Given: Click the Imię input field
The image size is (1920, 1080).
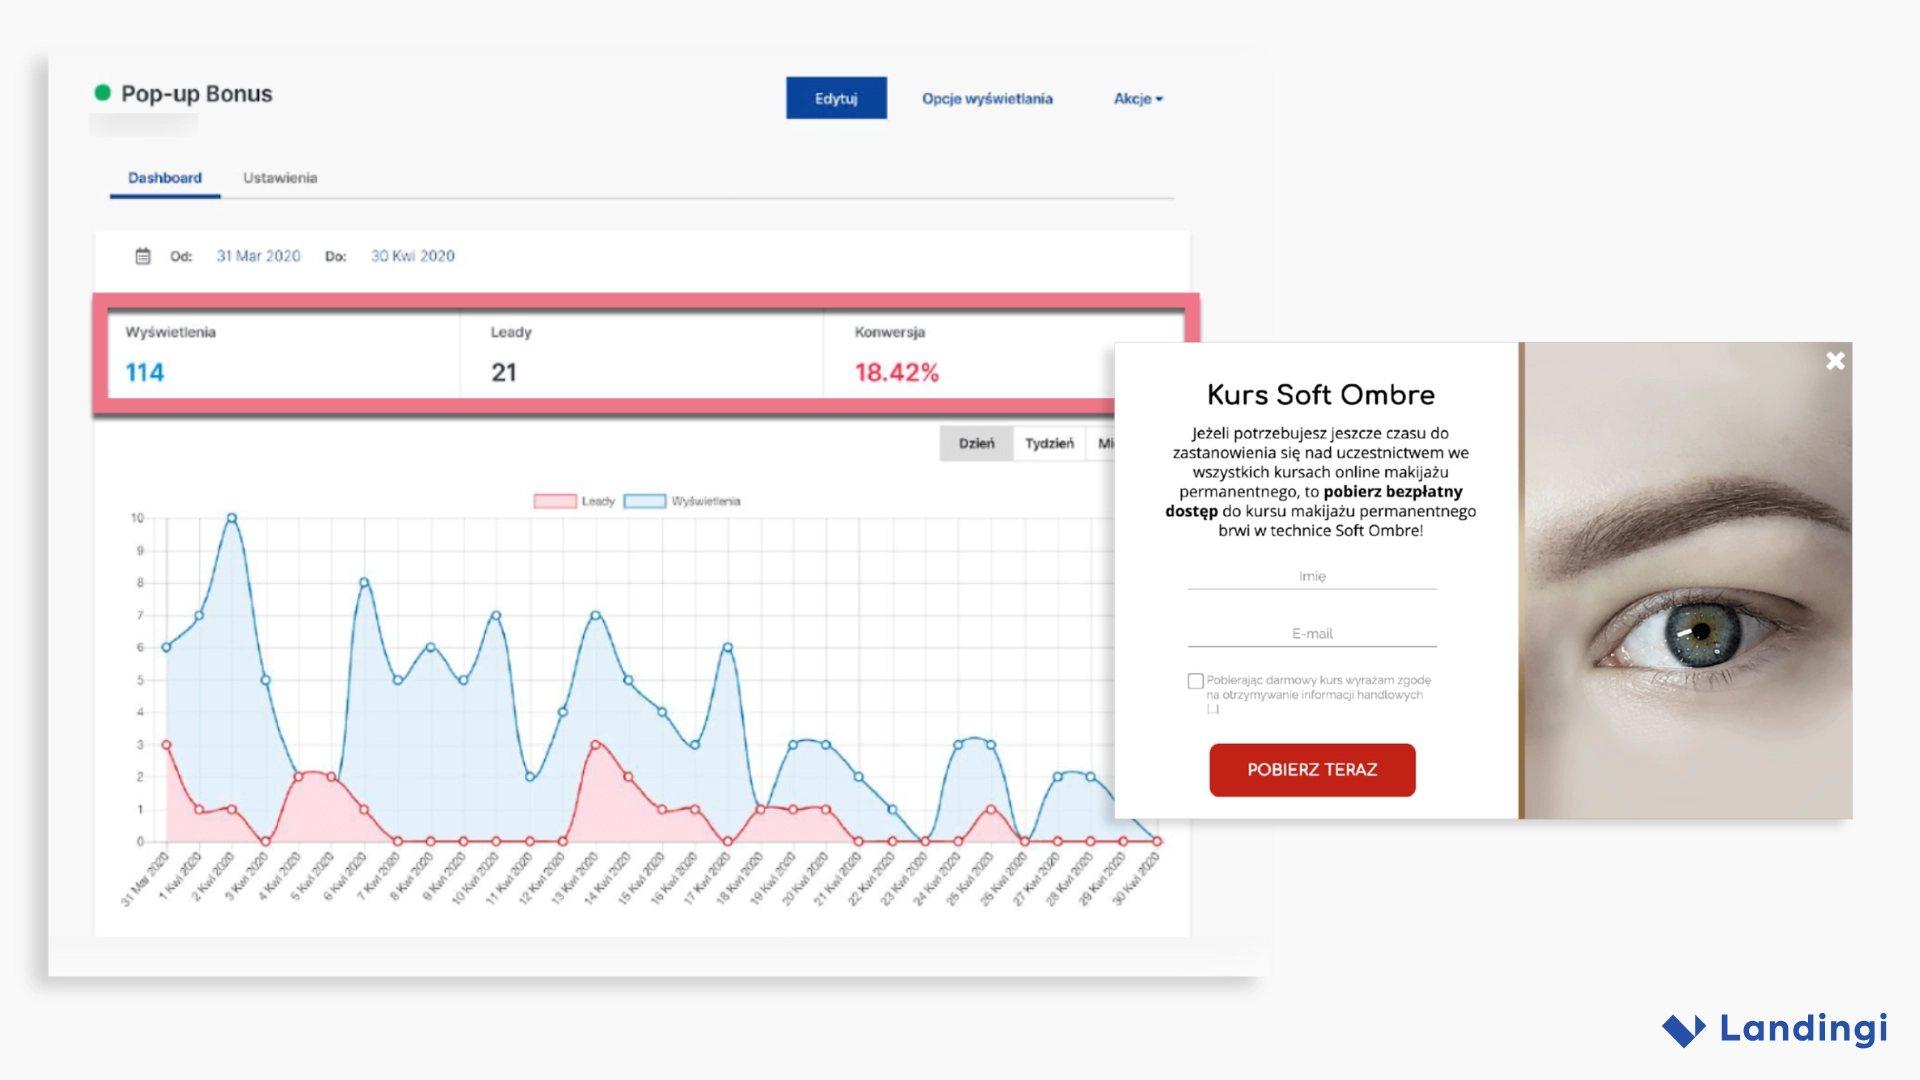Looking at the screenshot, I should [1312, 577].
